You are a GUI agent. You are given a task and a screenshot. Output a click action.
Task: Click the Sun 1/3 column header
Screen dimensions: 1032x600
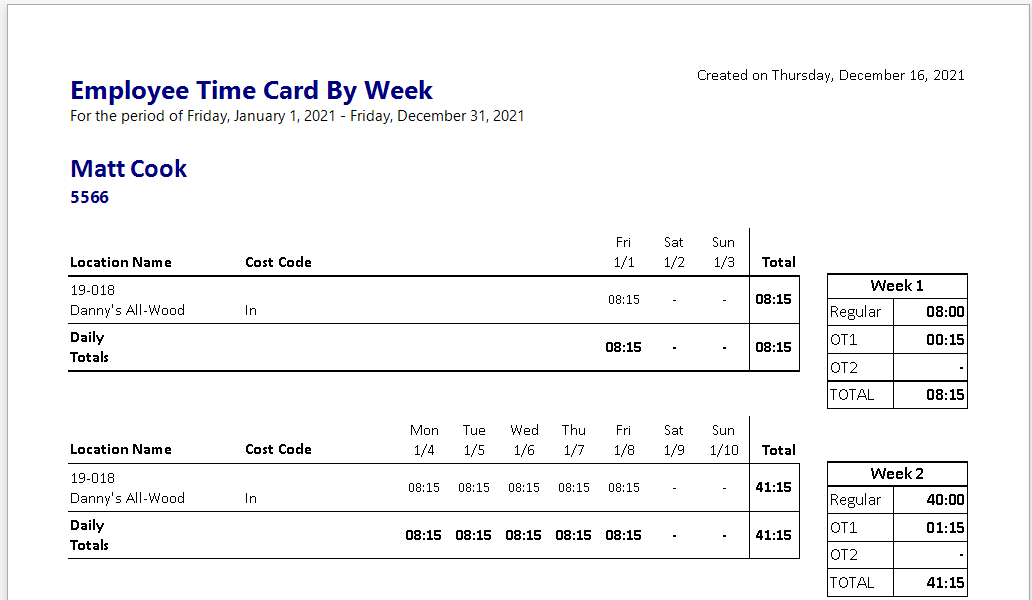723,252
